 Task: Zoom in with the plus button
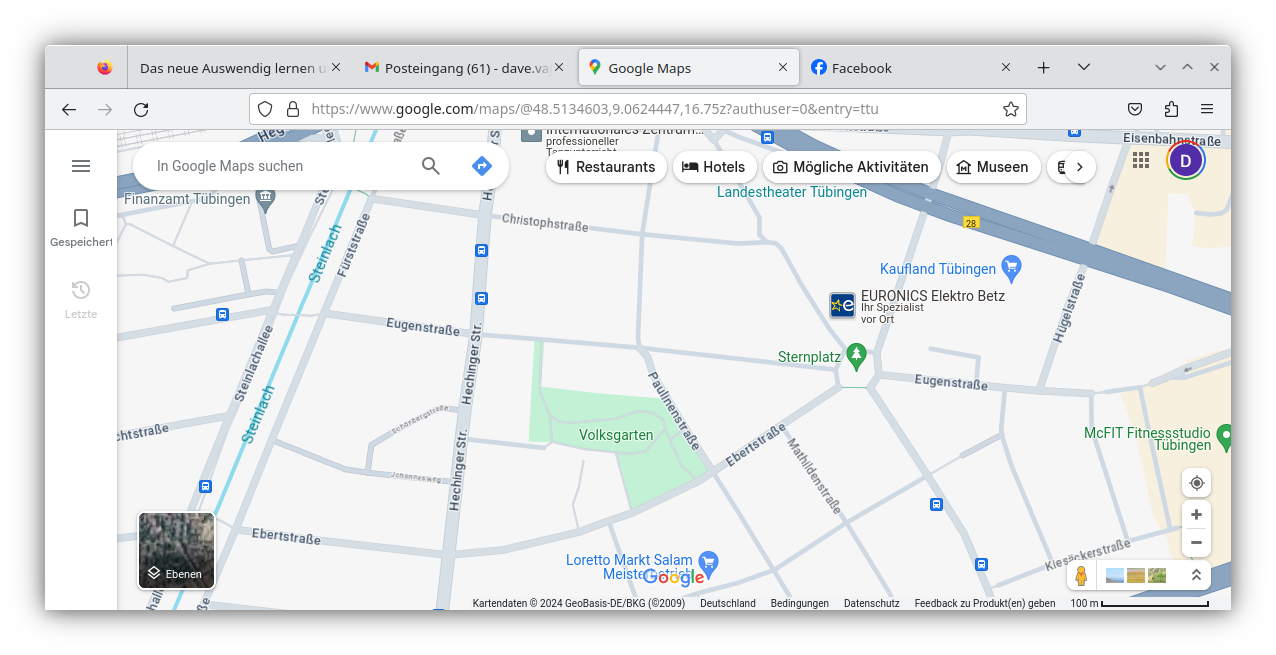click(1196, 515)
